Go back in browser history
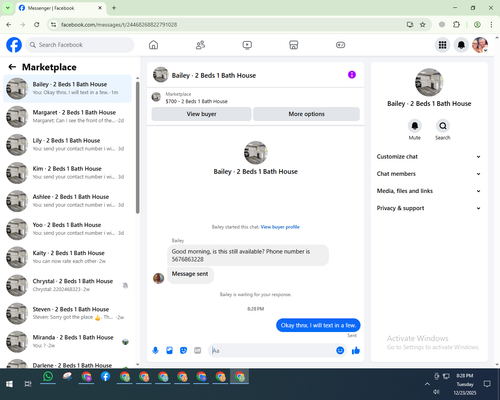500x400 pixels. coord(9,24)
